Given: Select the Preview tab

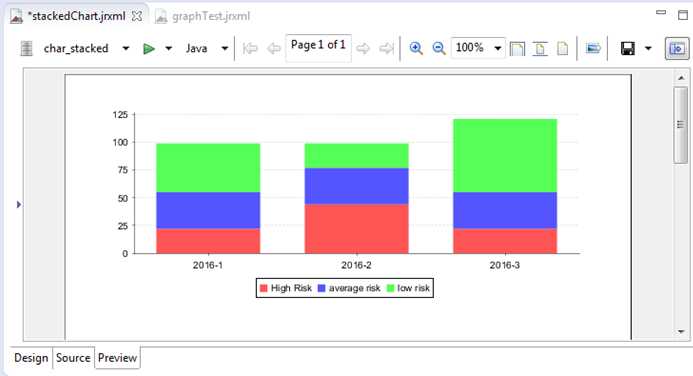Looking at the screenshot, I should click(x=117, y=357).
